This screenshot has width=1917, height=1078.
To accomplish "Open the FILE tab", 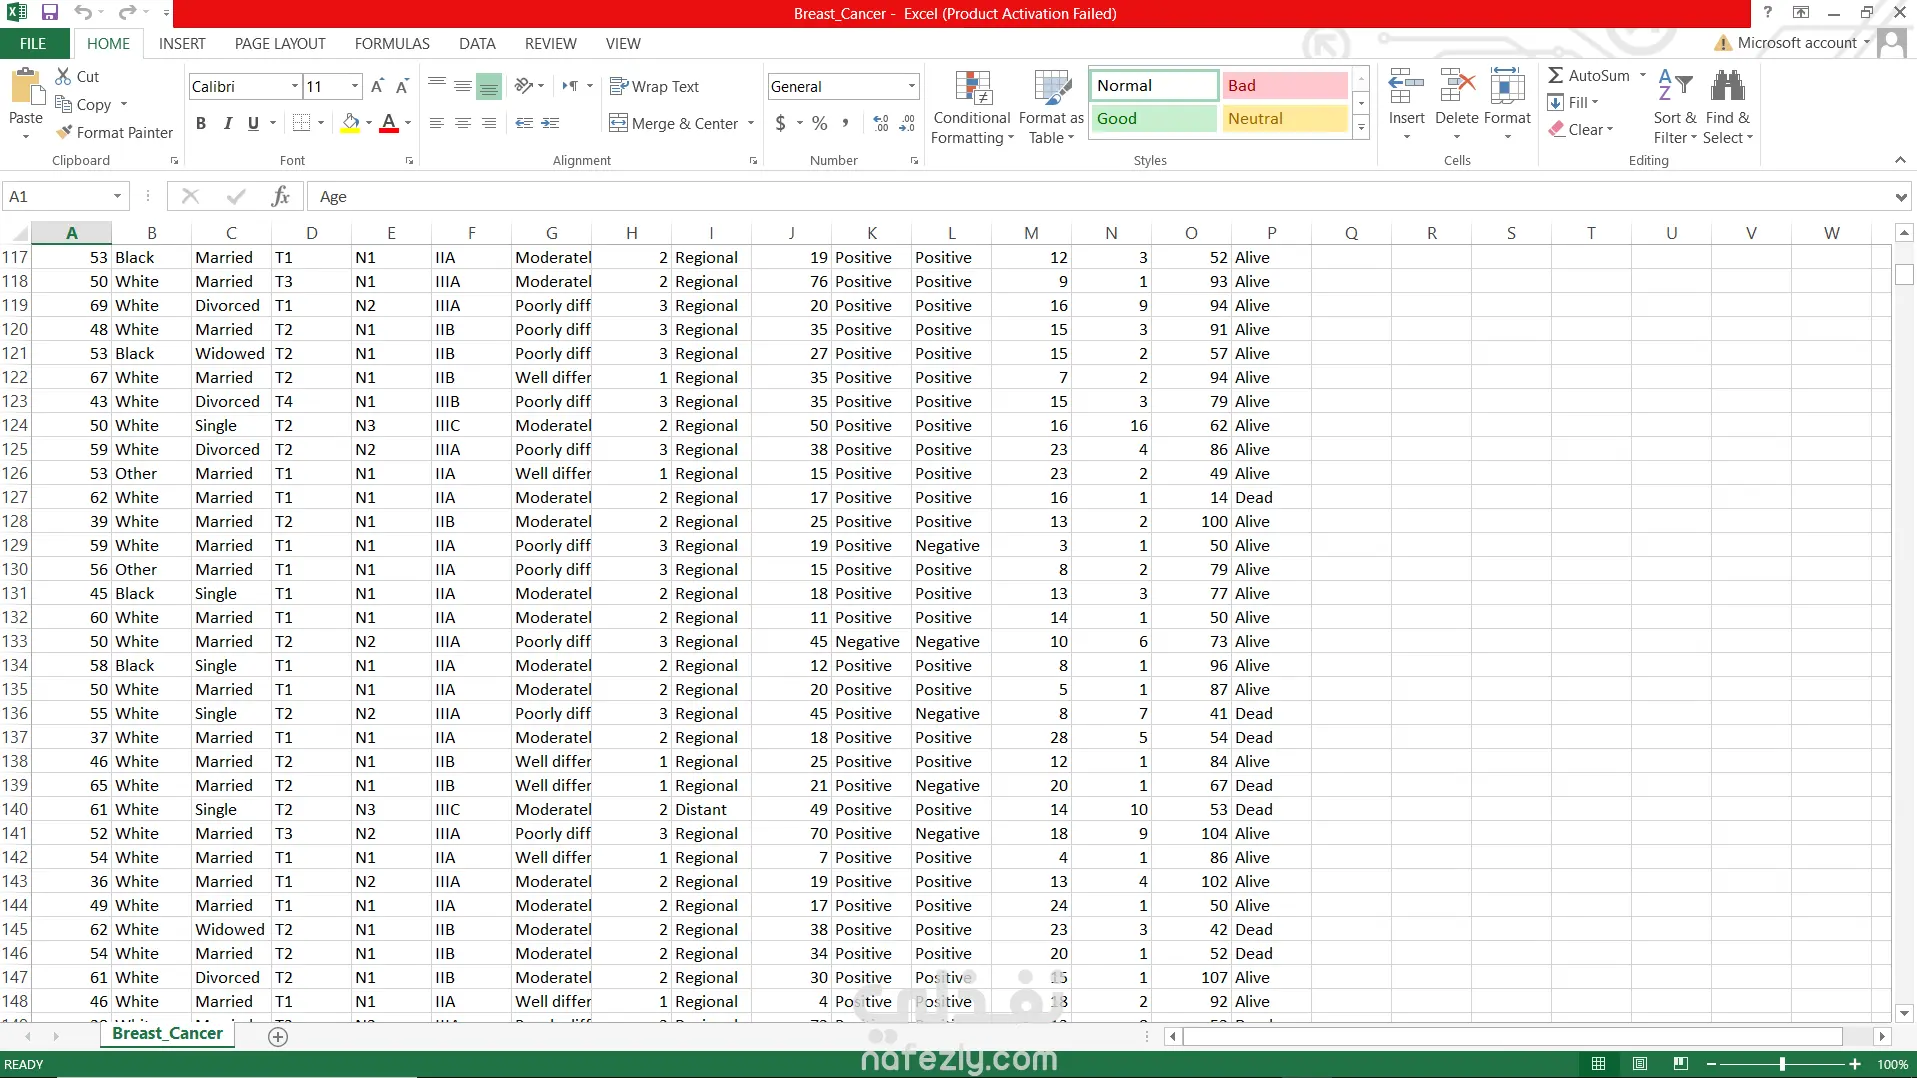I will click(x=33, y=43).
